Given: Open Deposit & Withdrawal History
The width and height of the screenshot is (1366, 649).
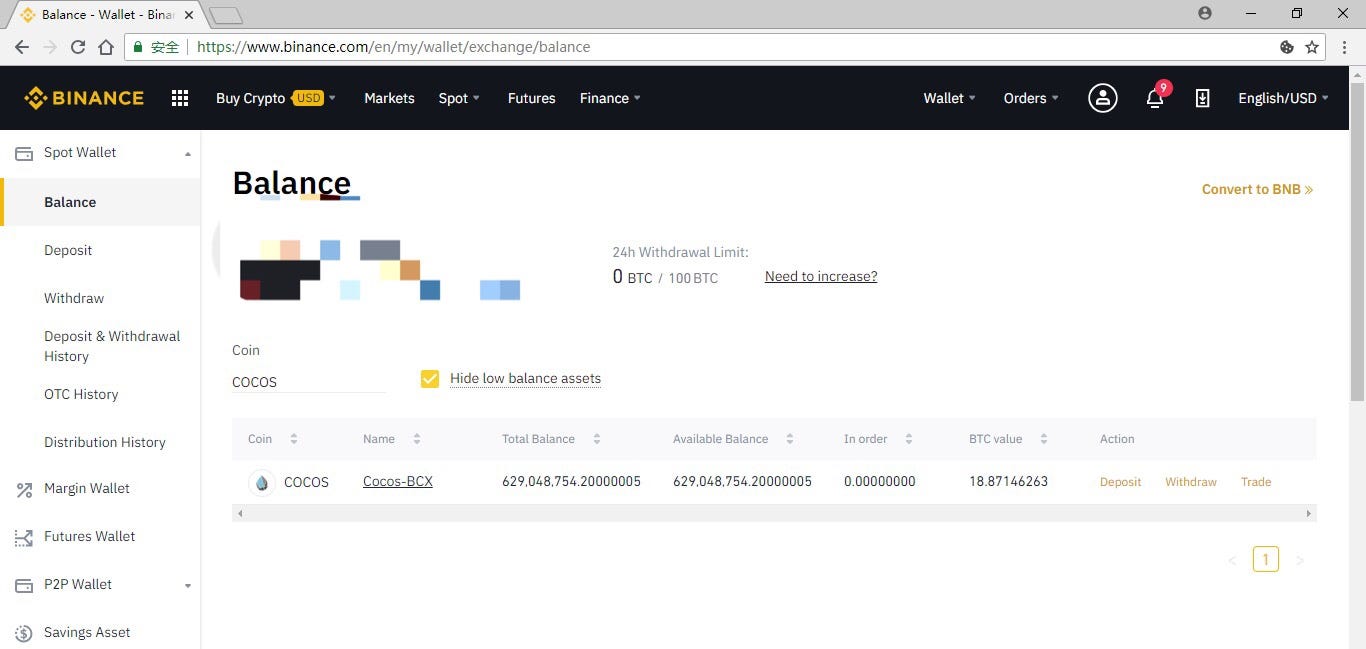Looking at the screenshot, I should click(112, 346).
